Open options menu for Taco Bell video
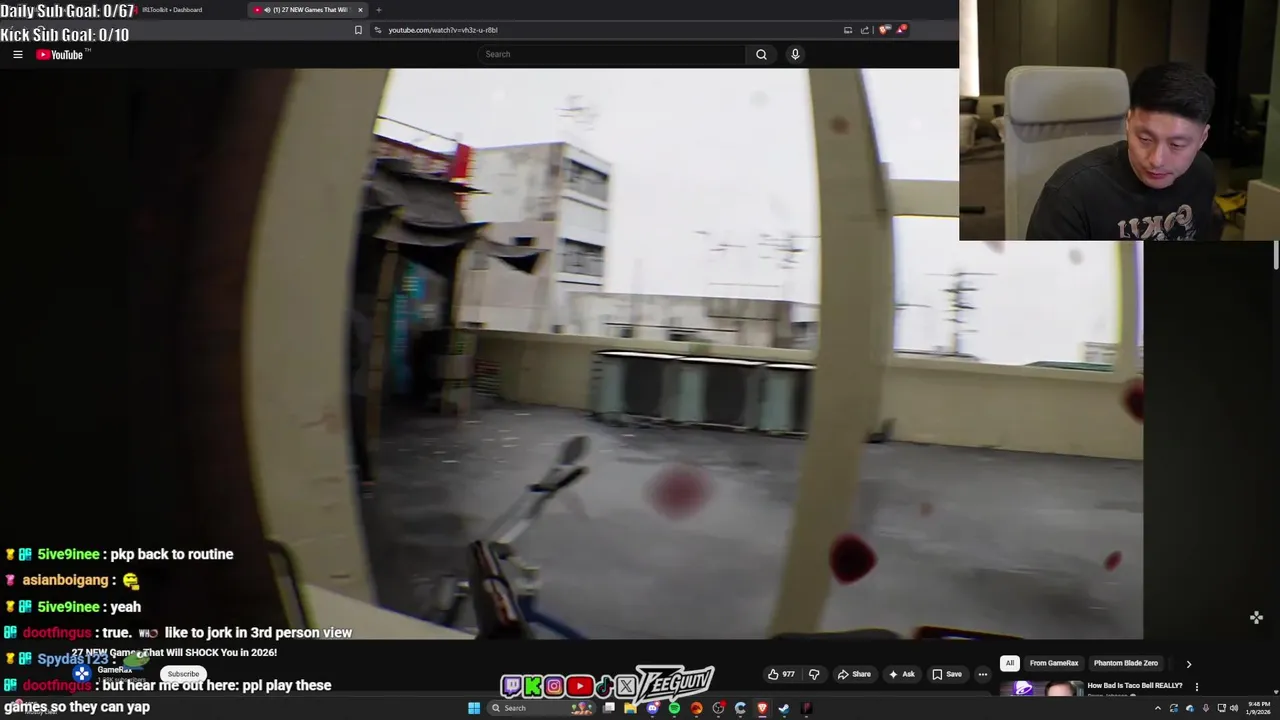 pyautogui.click(x=1197, y=687)
